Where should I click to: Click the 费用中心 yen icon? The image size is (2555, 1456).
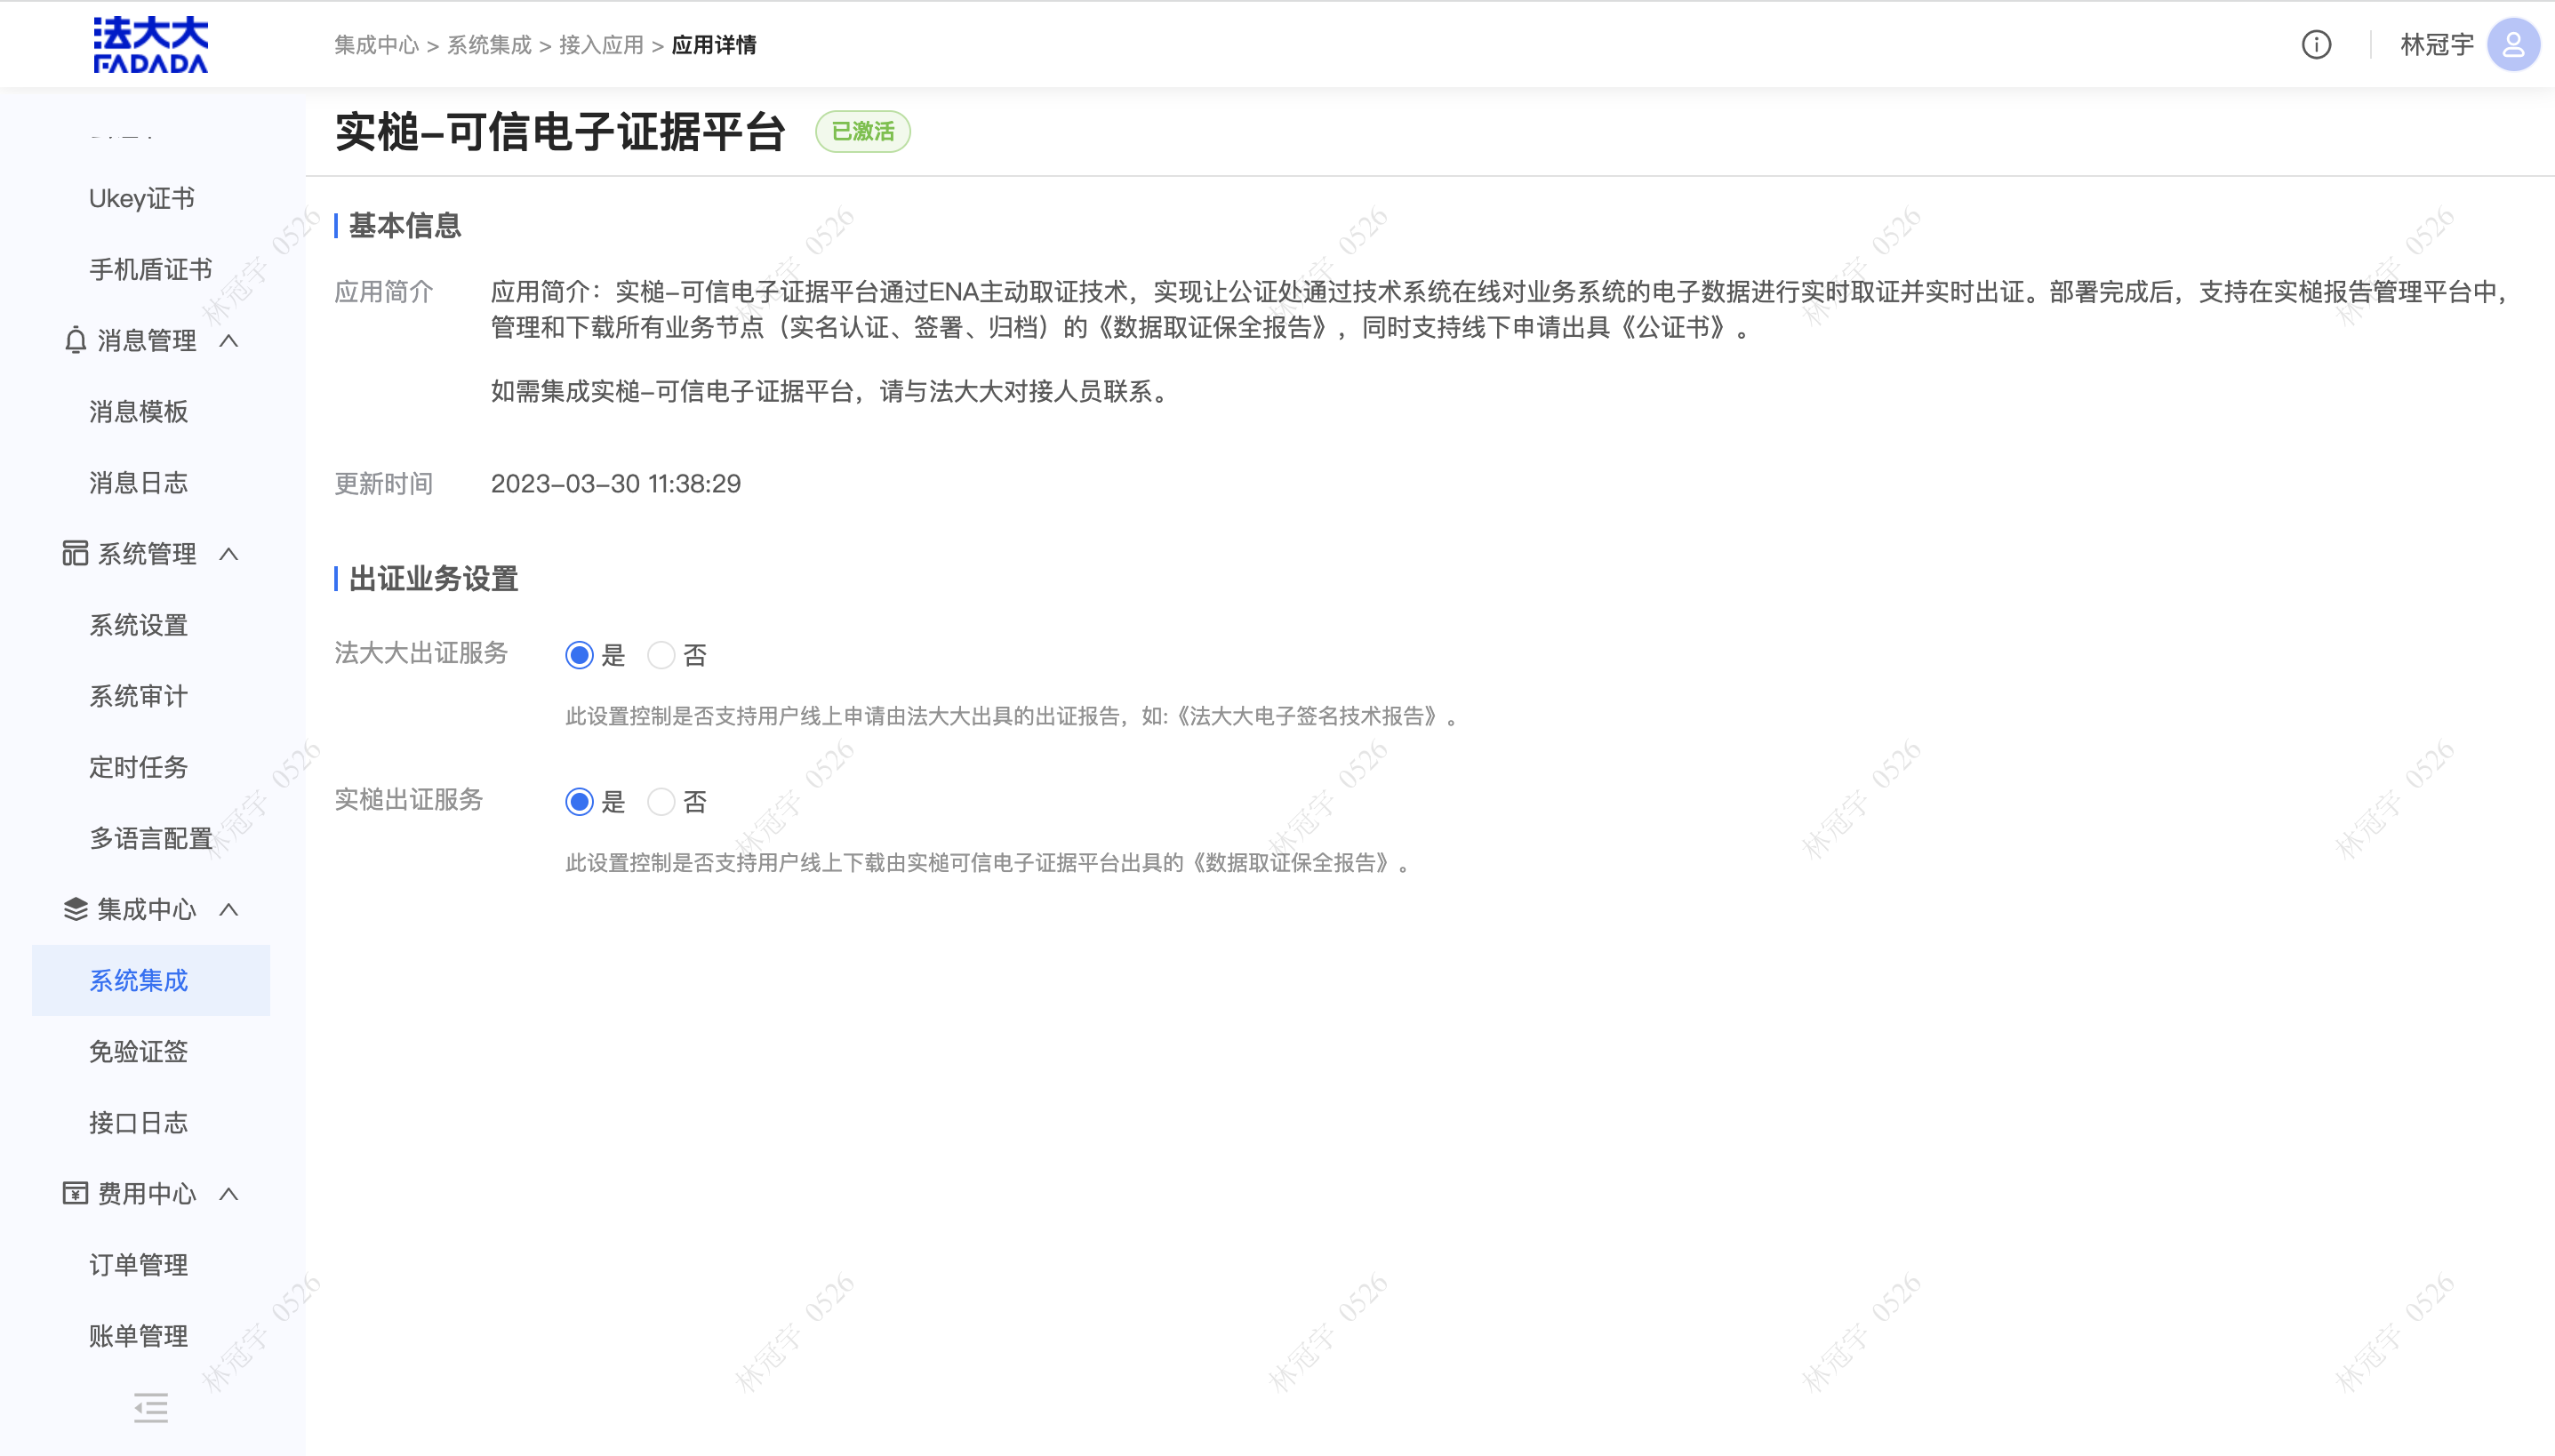click(75, 1193)
